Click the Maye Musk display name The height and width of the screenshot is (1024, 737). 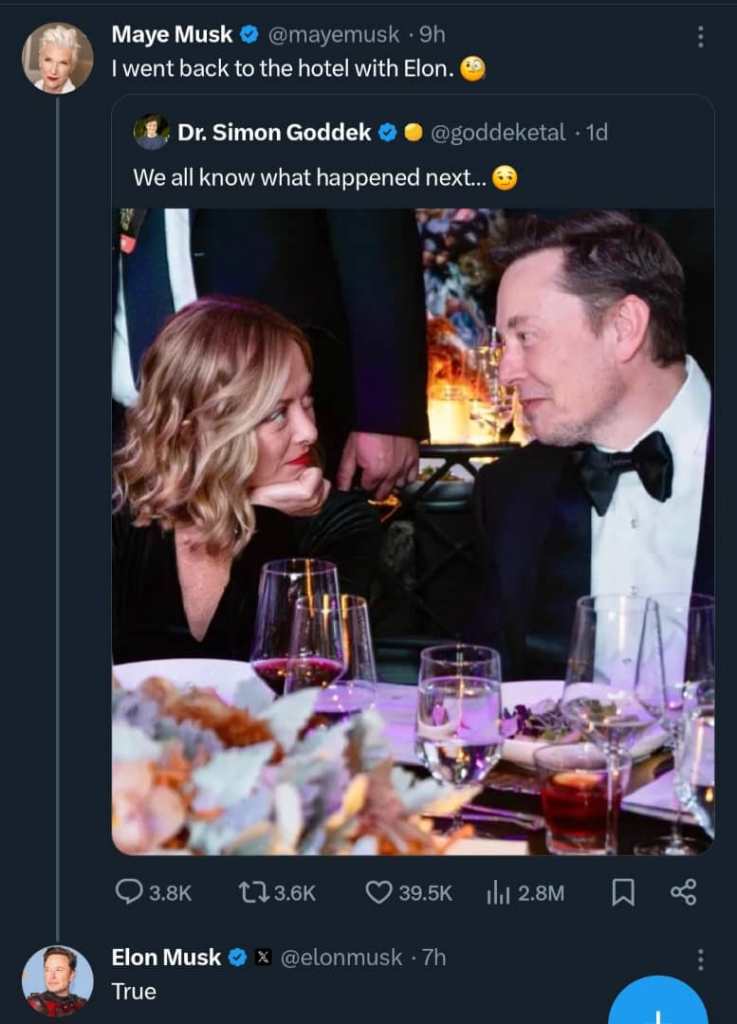click(x=172, y=34)
